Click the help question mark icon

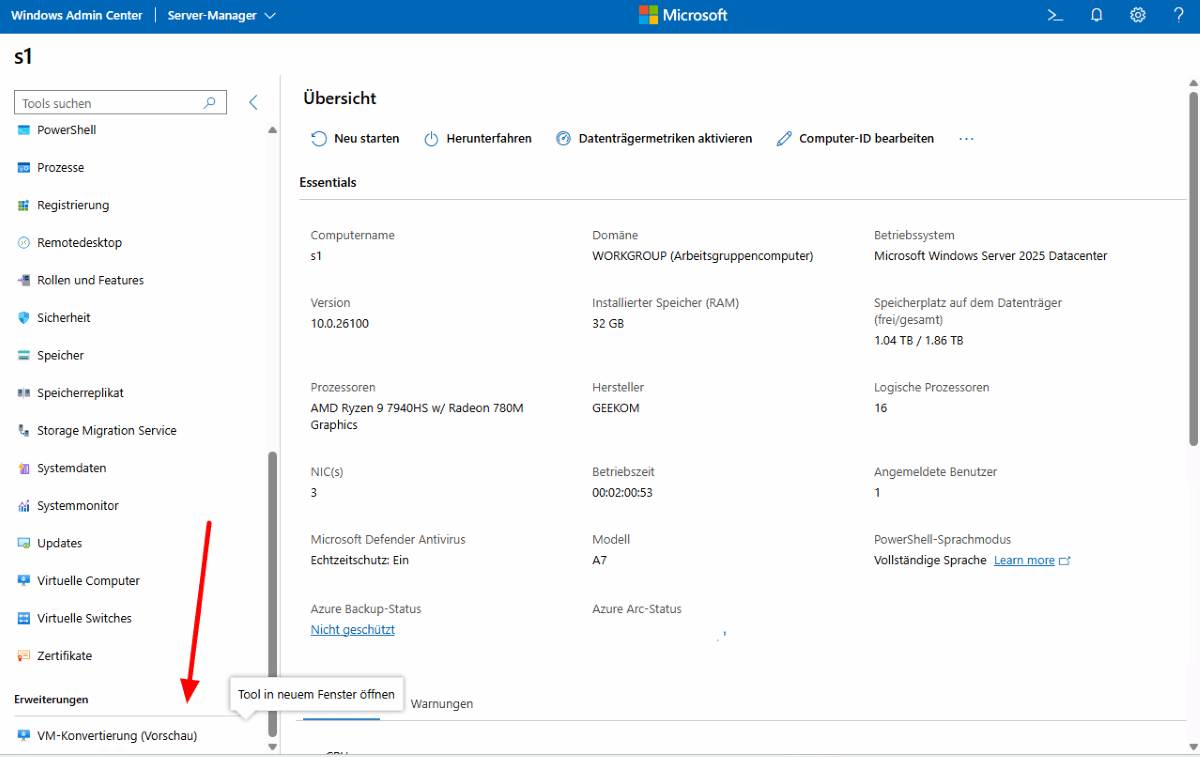point(1178,15)
